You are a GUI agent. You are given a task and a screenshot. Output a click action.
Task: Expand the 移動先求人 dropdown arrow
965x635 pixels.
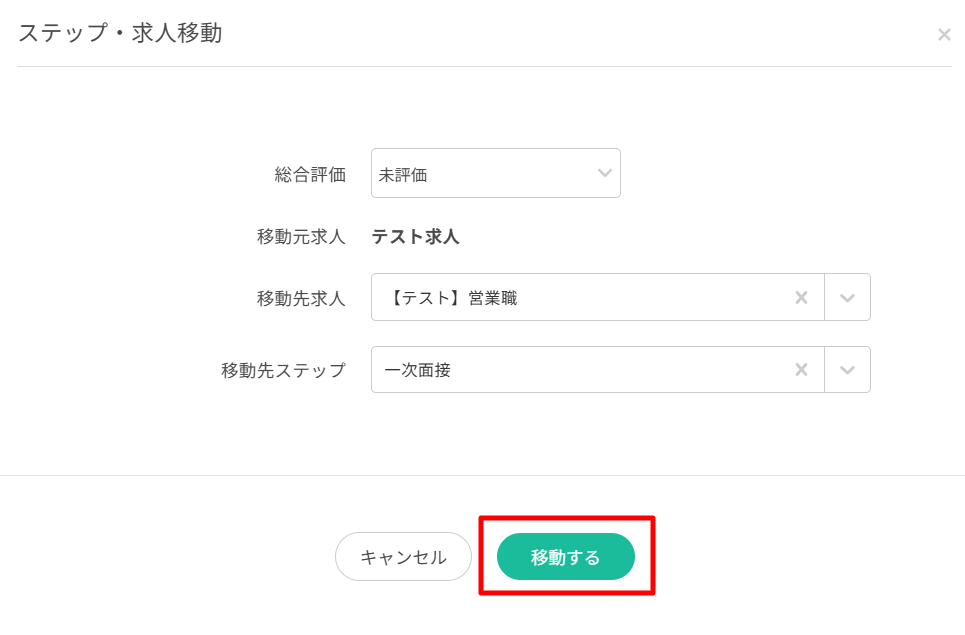pos(847,298)
